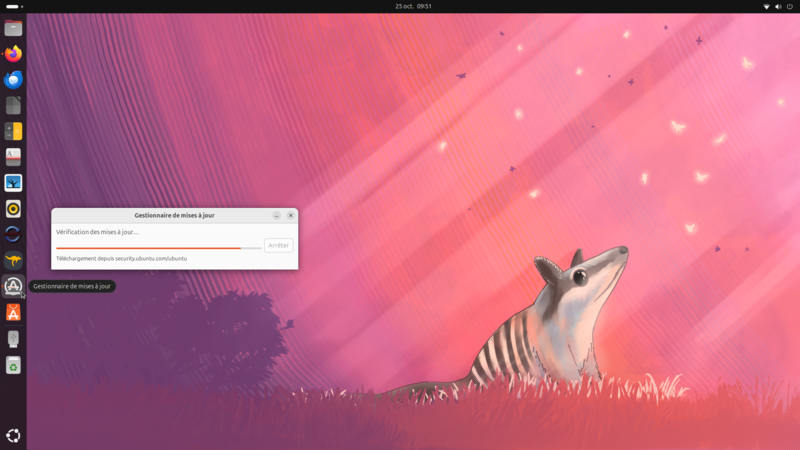The height and width of the screenshot is (450, 800).
Task: Open the USB drive icon in dock
Action: point(13,339)
